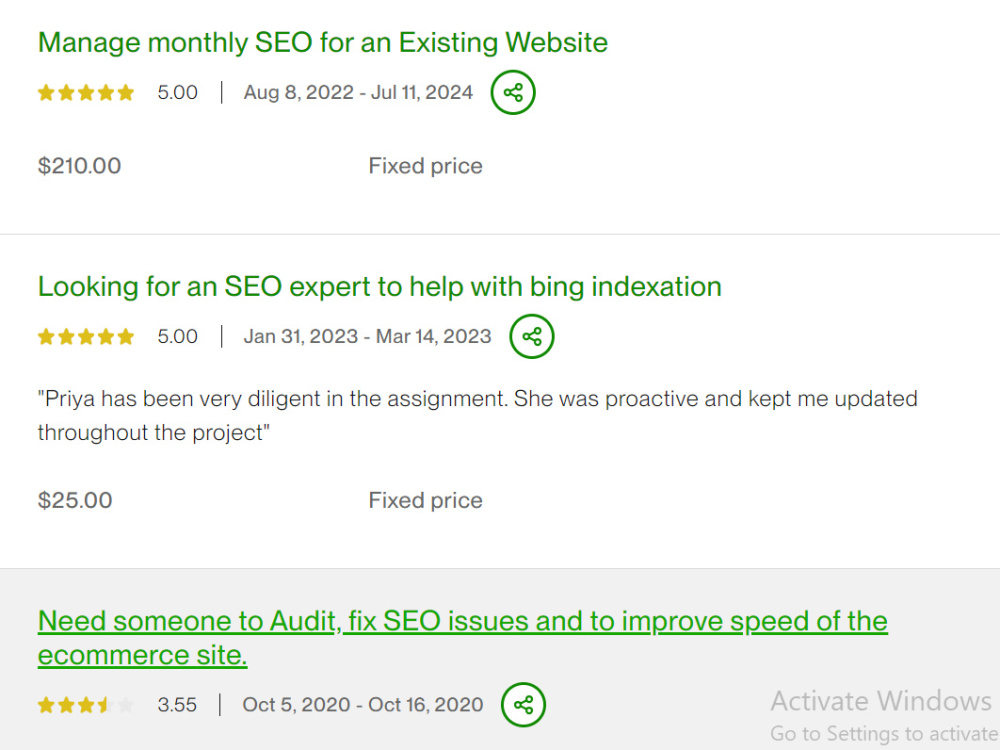Click 'Fixed price' label under $210.00 job
1000x750 pixels.
[x=425, y=166]
